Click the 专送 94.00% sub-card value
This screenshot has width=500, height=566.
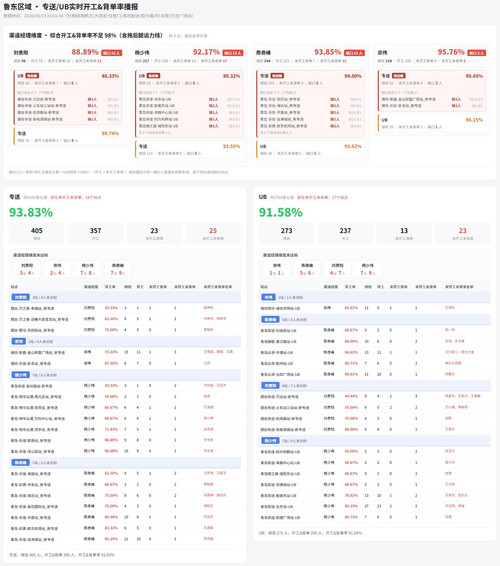click(353, 76)
